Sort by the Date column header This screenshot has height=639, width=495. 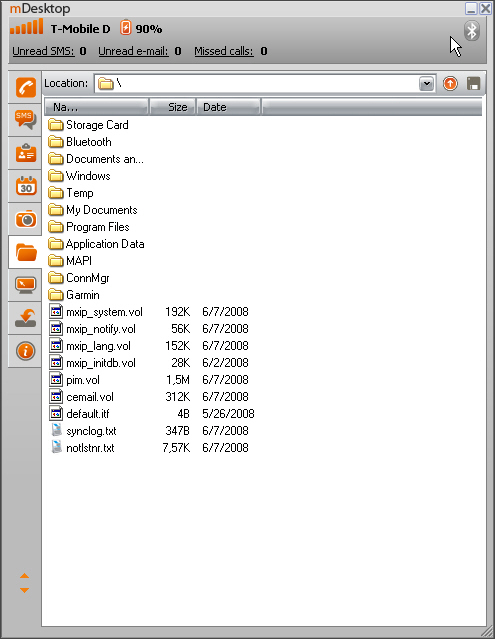point(229,107)
